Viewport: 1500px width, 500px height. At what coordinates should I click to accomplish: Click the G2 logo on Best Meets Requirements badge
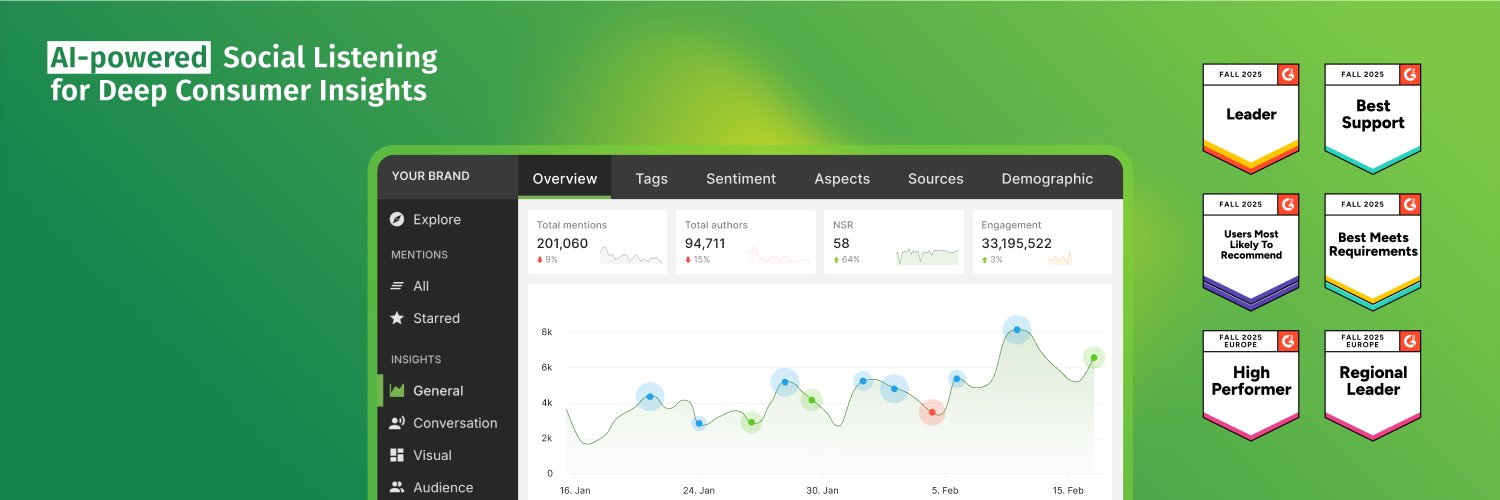click(1411, 204)
